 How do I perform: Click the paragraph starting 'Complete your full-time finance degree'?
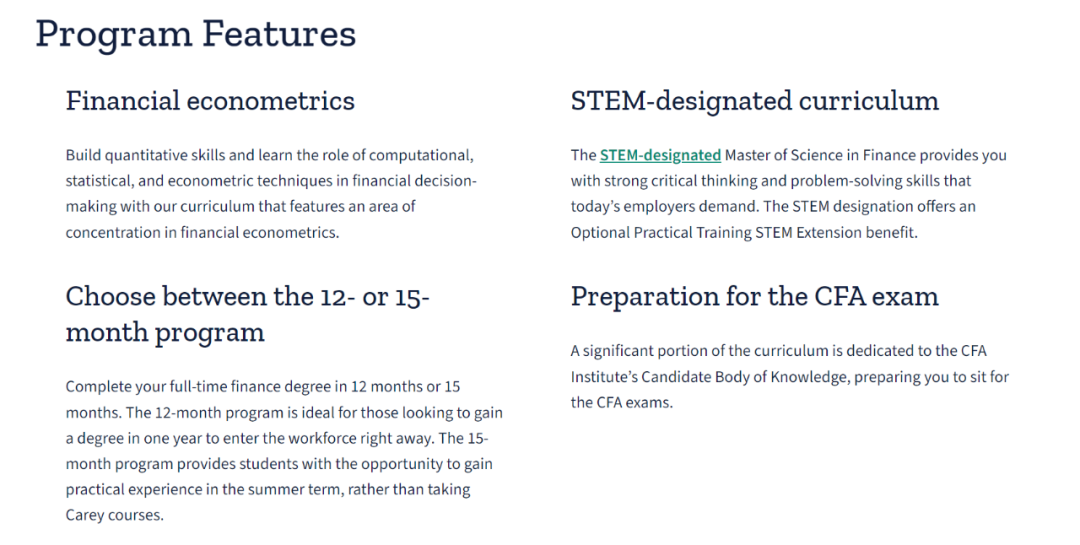click(x=284, y=451)
